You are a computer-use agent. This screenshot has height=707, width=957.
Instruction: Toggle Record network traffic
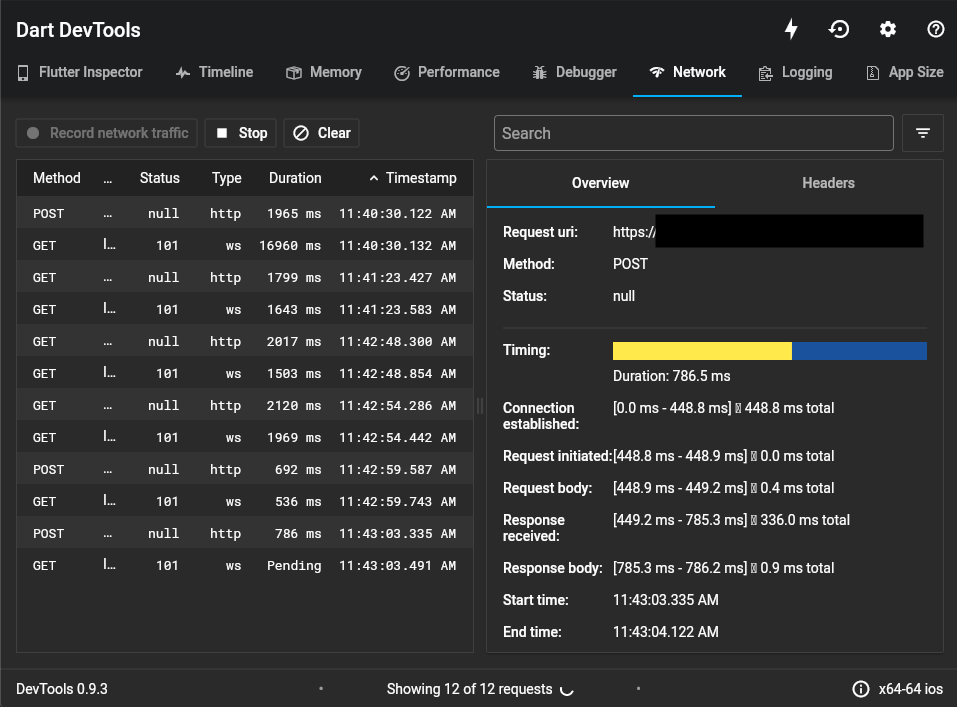coord(106,132)
